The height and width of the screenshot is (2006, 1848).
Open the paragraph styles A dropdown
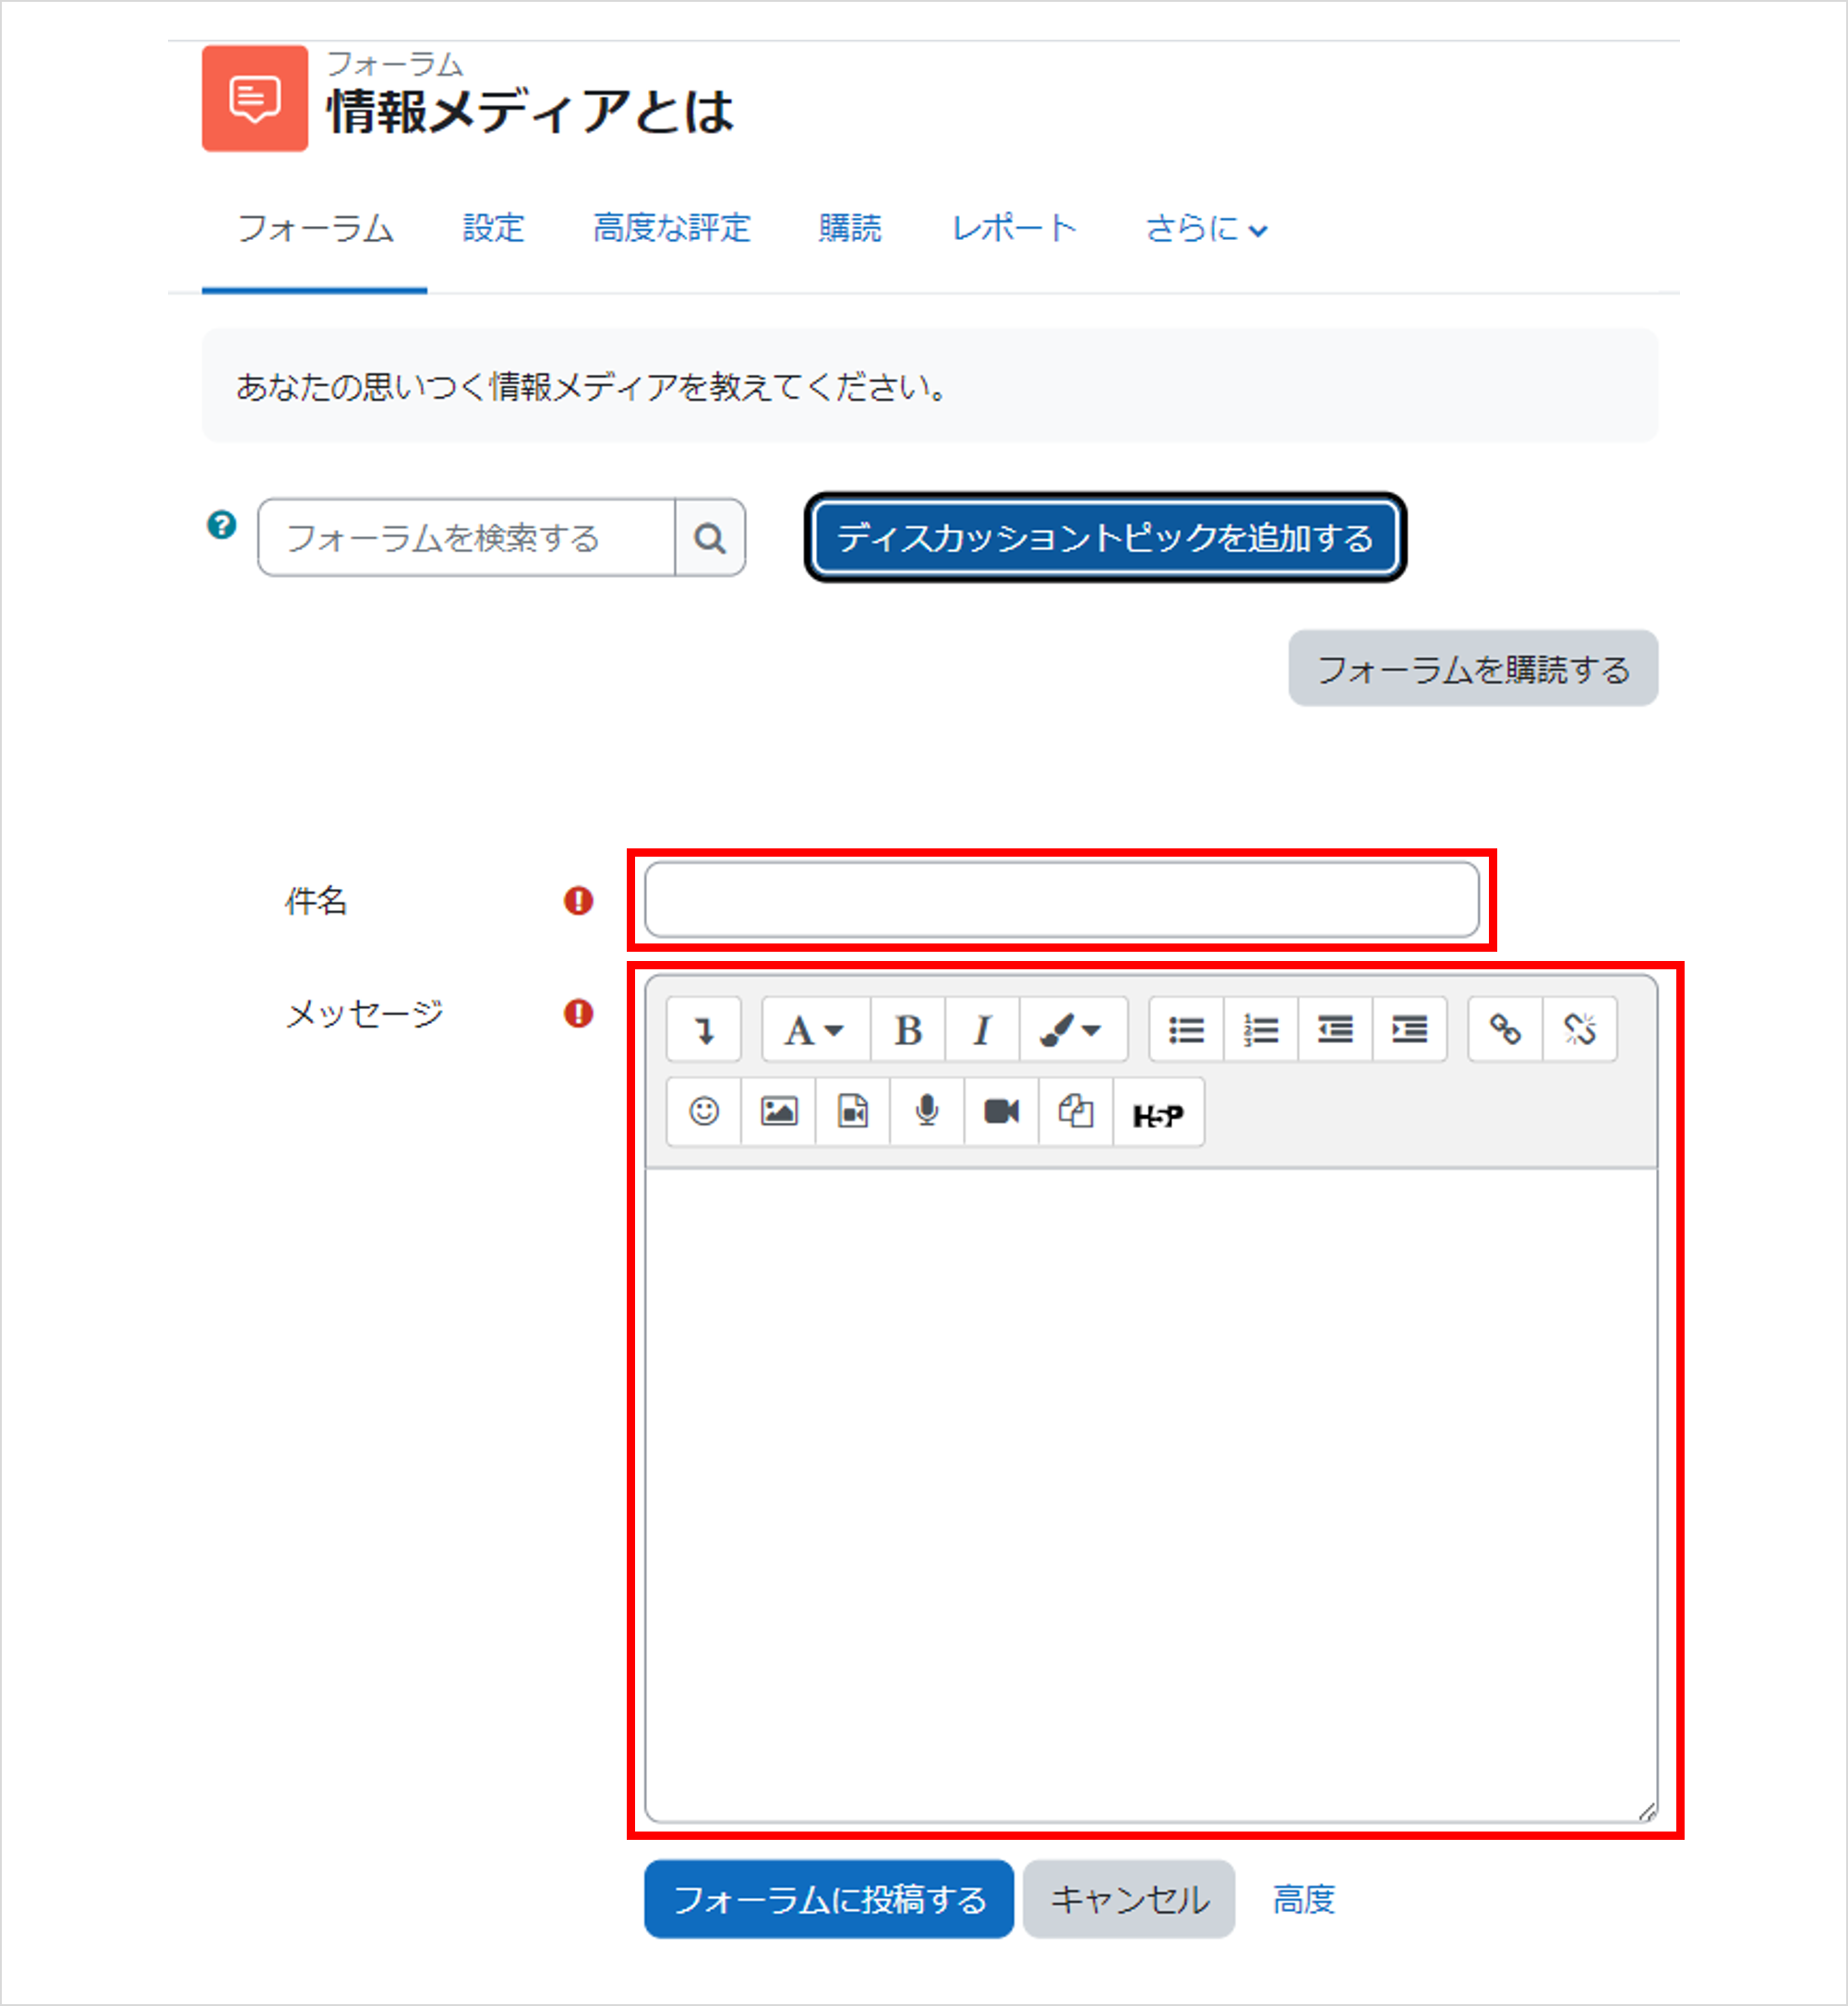pos(815,1029)
